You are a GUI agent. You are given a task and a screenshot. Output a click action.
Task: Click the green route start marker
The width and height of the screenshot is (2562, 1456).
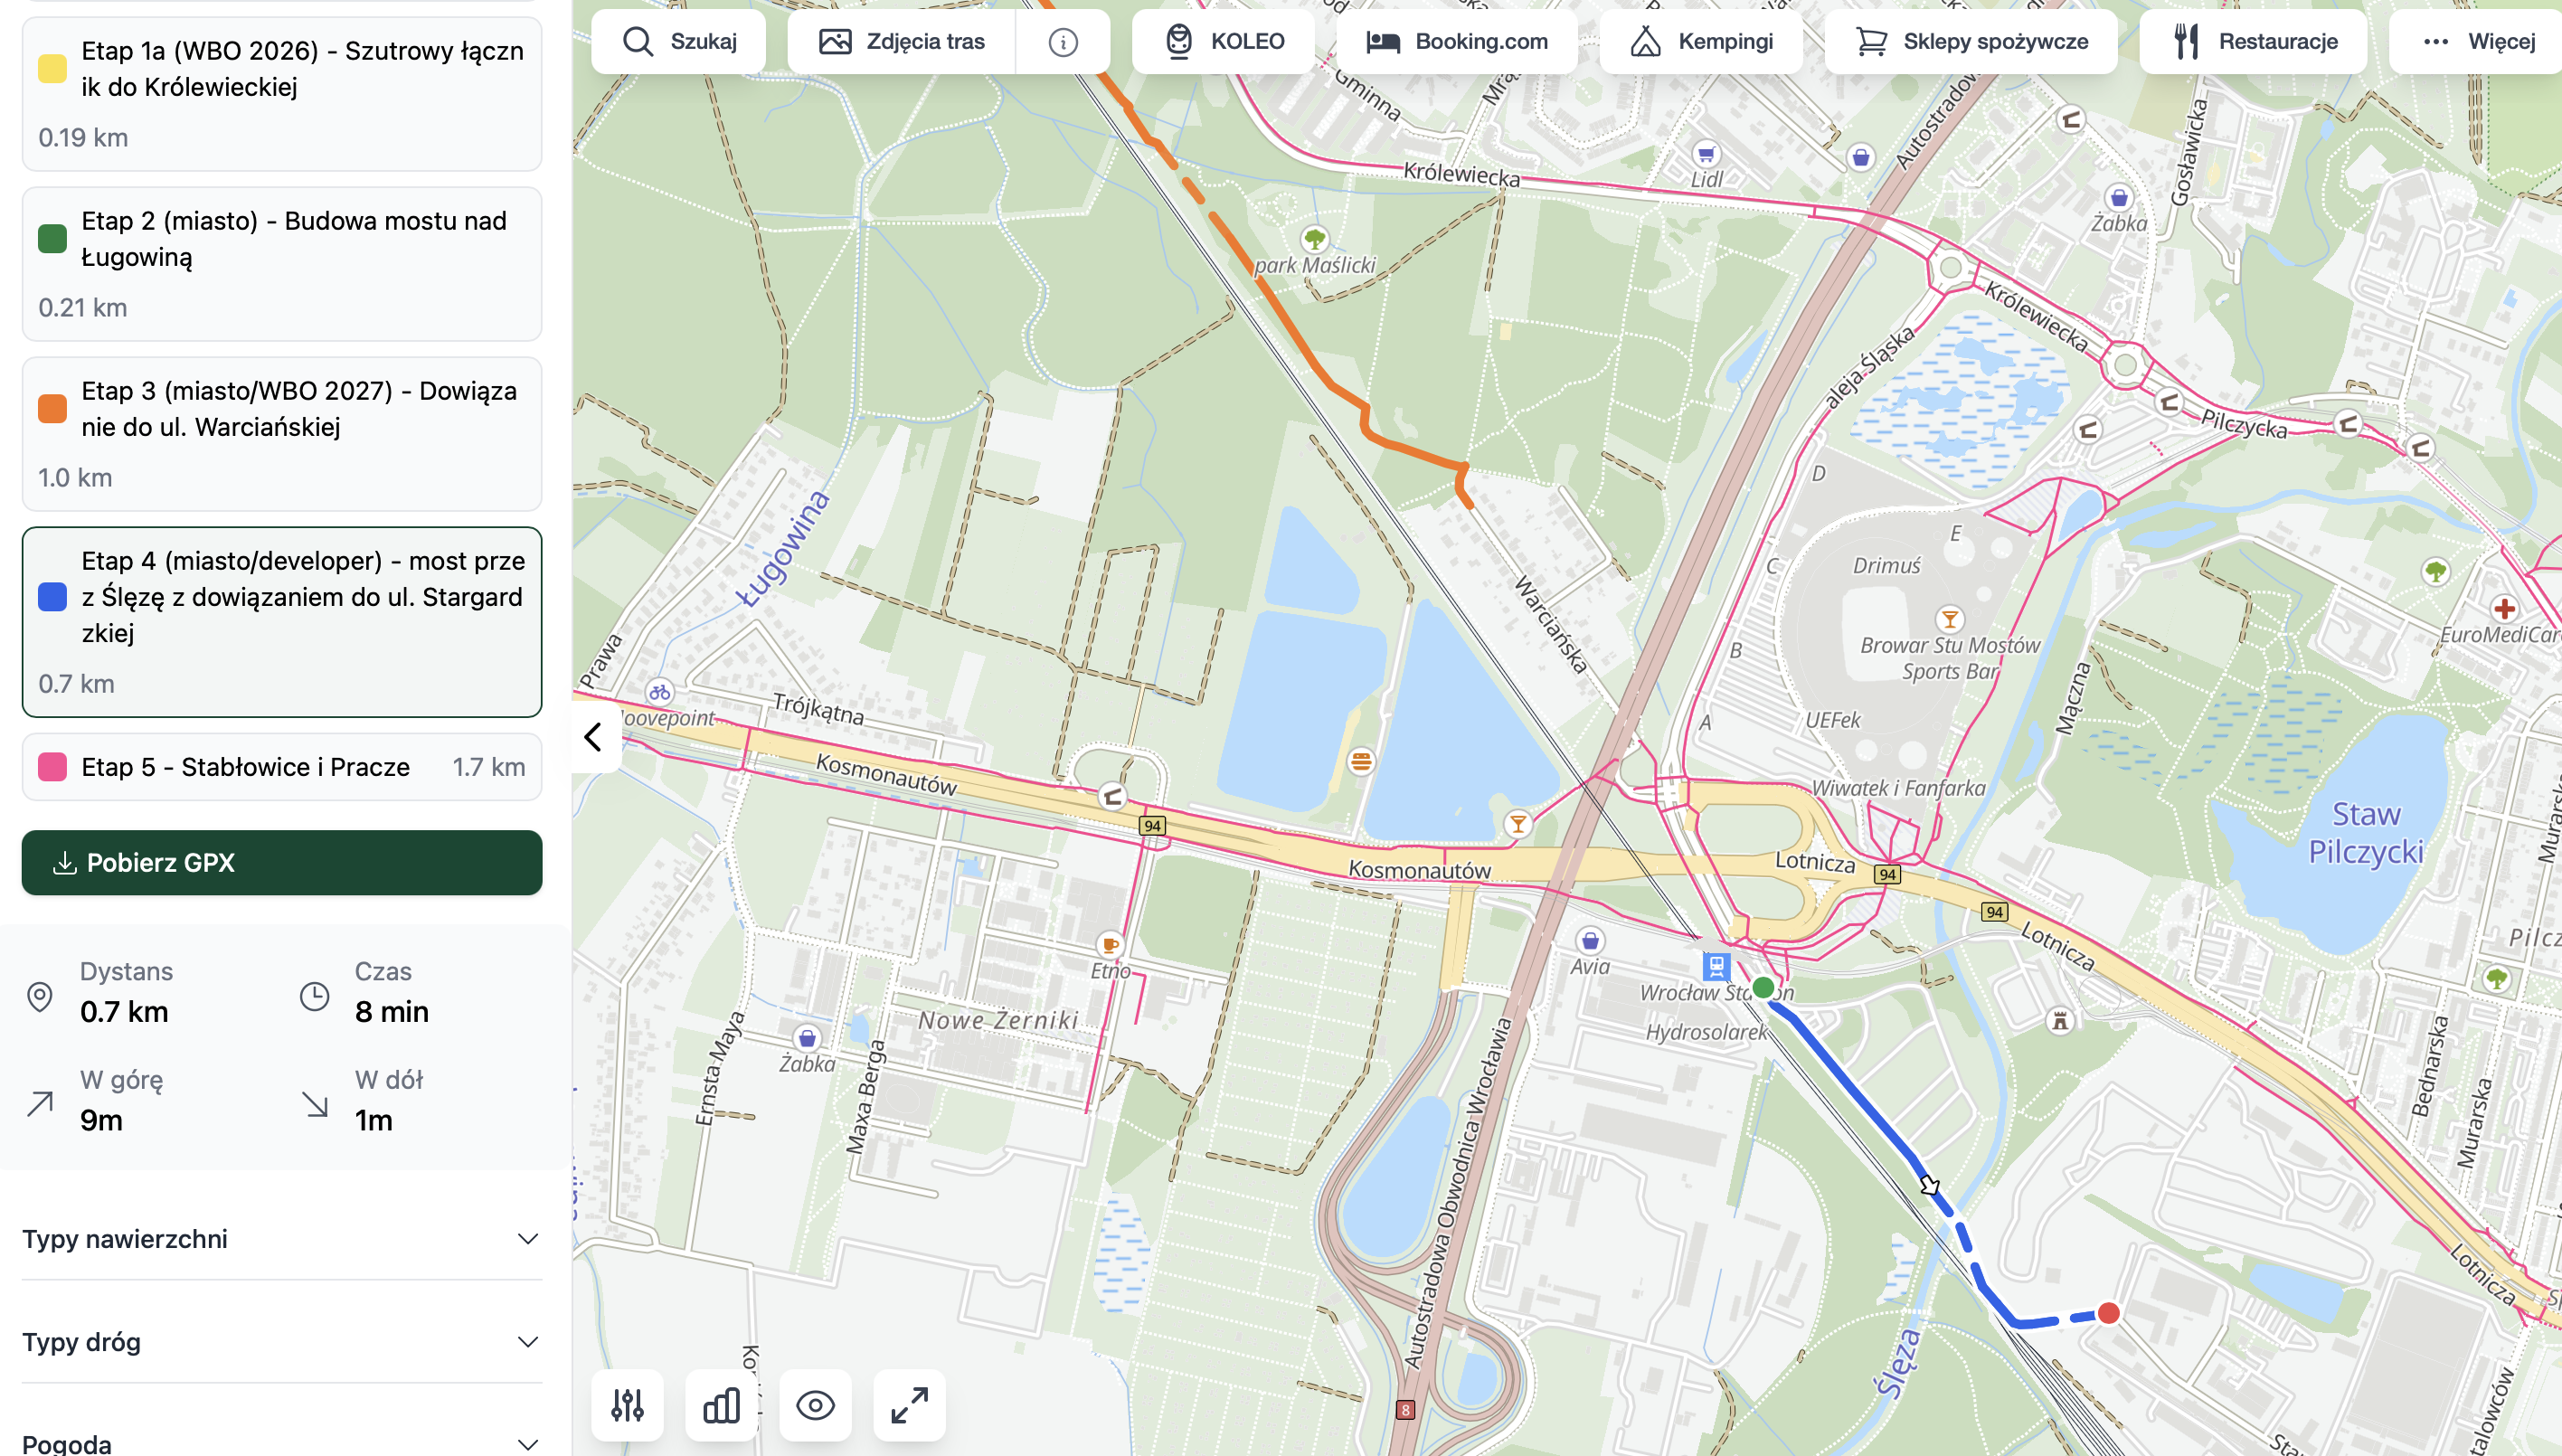tap(1763, 988)
